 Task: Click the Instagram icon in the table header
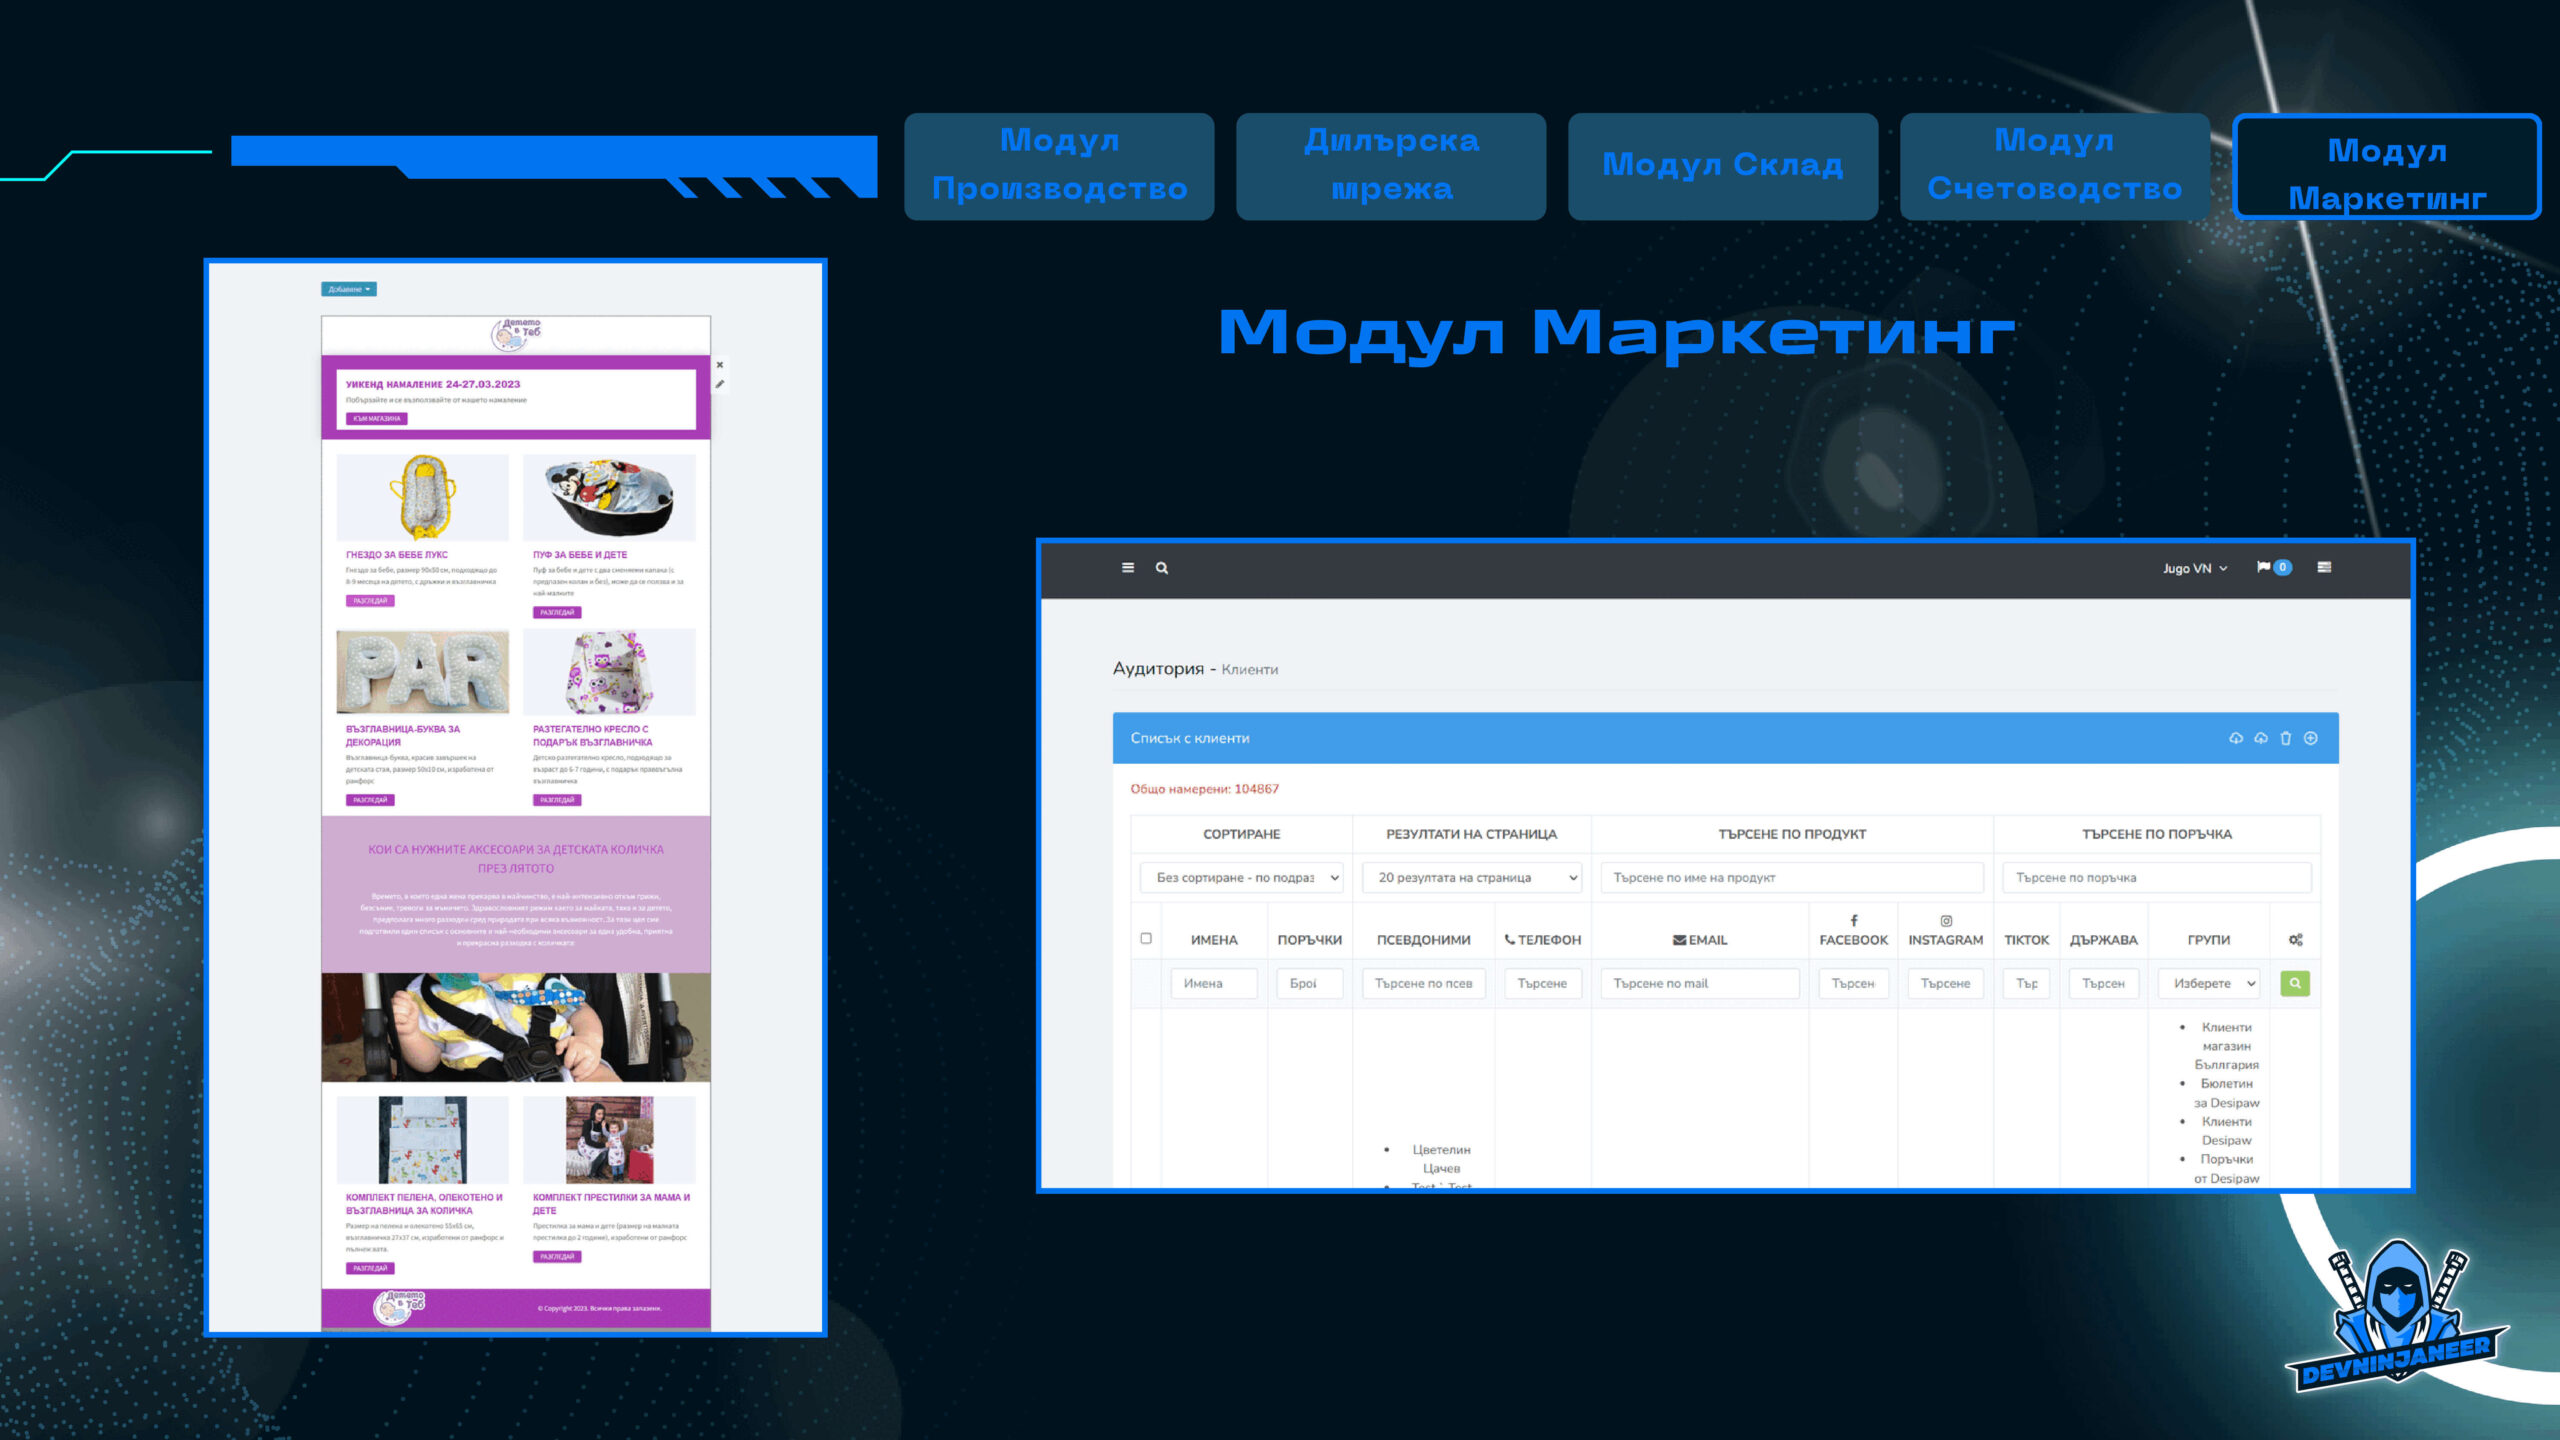click(1944, 921)
